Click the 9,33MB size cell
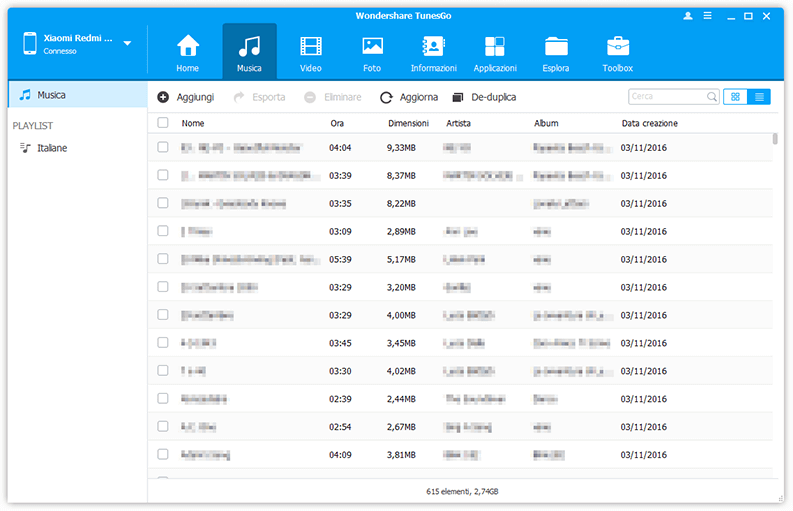 pos(402,148)
